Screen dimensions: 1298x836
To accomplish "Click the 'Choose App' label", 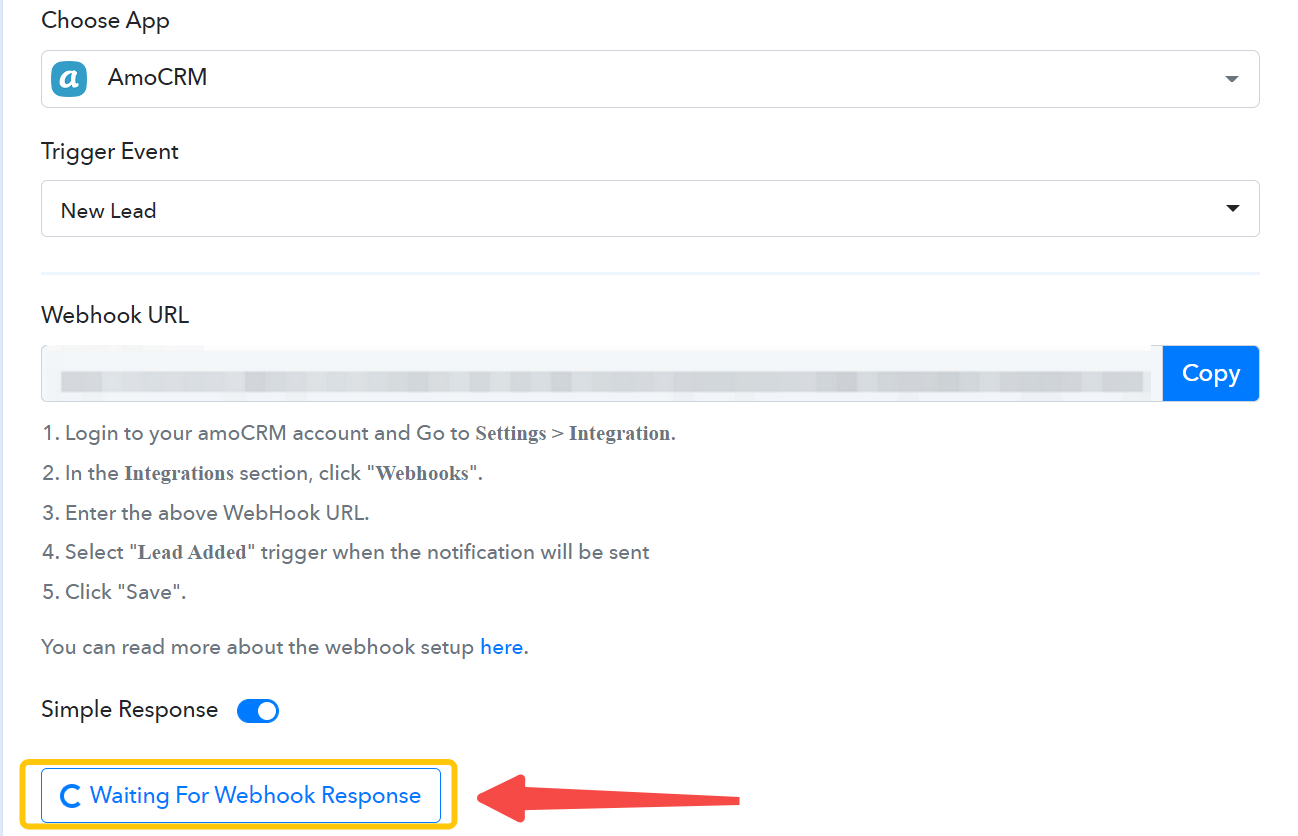I will (x=105, y=21).
